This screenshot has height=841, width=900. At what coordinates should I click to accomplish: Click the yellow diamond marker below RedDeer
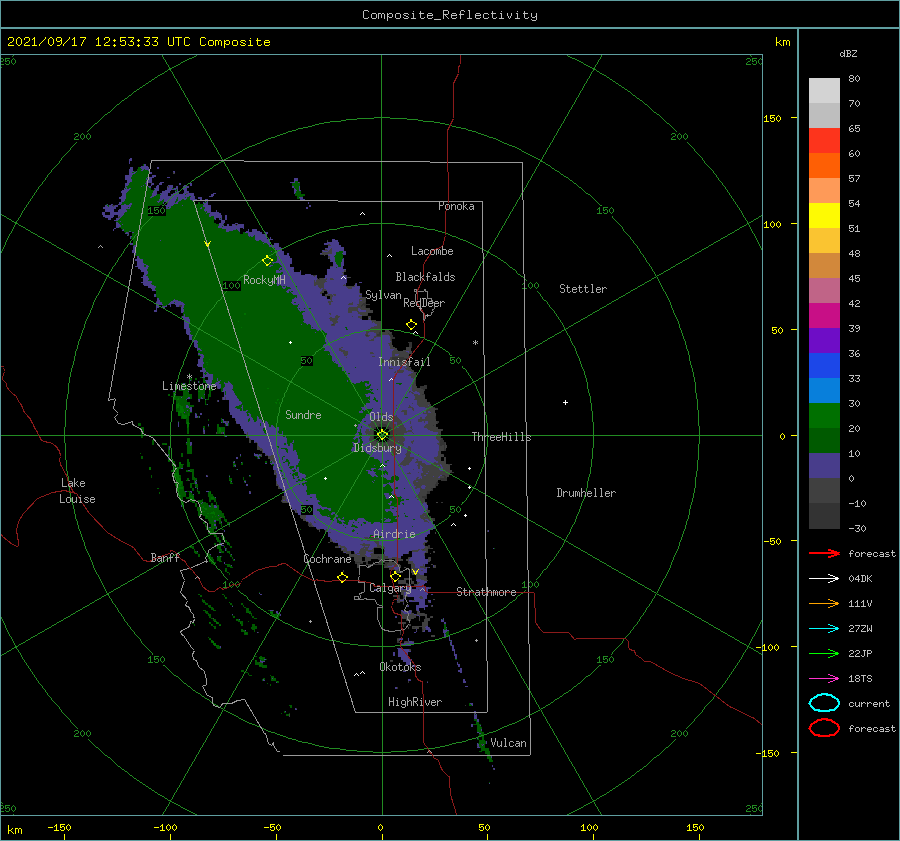[412, 324]
